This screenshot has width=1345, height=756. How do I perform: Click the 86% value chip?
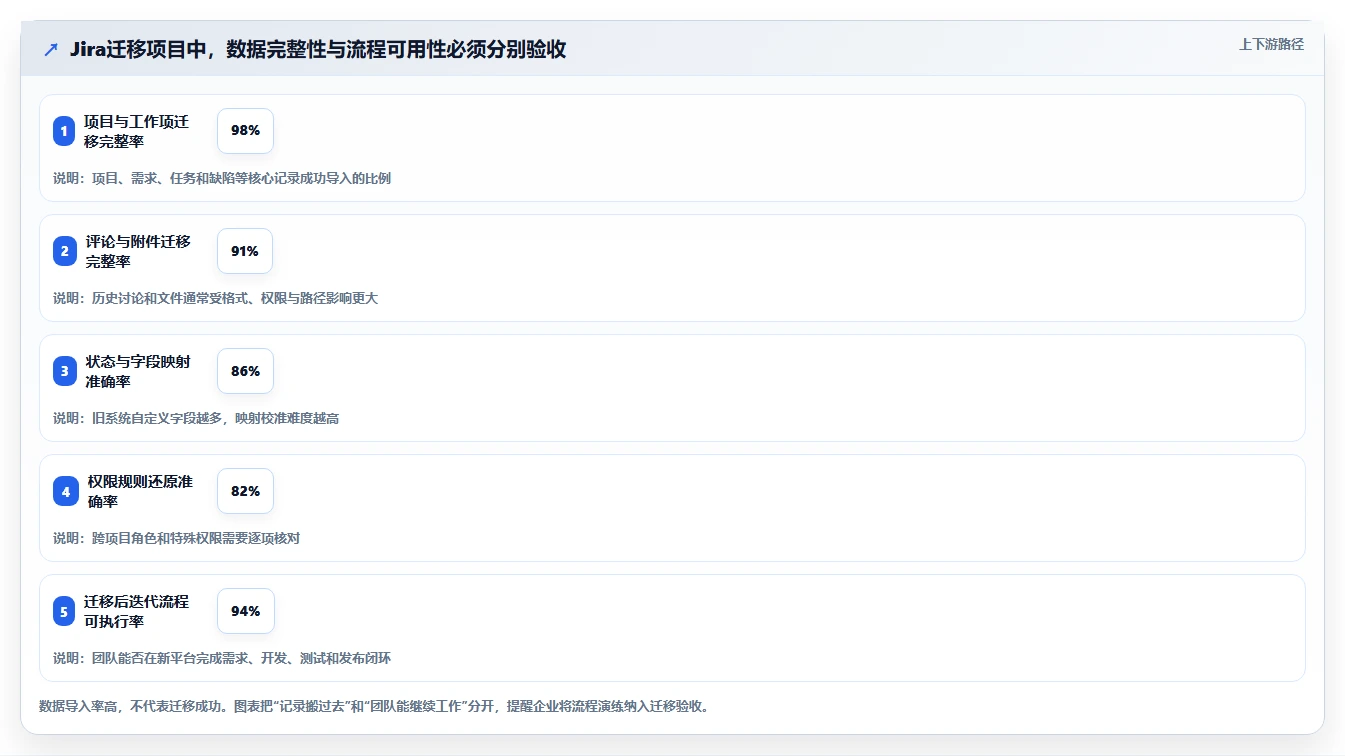(x=245, y=371)
